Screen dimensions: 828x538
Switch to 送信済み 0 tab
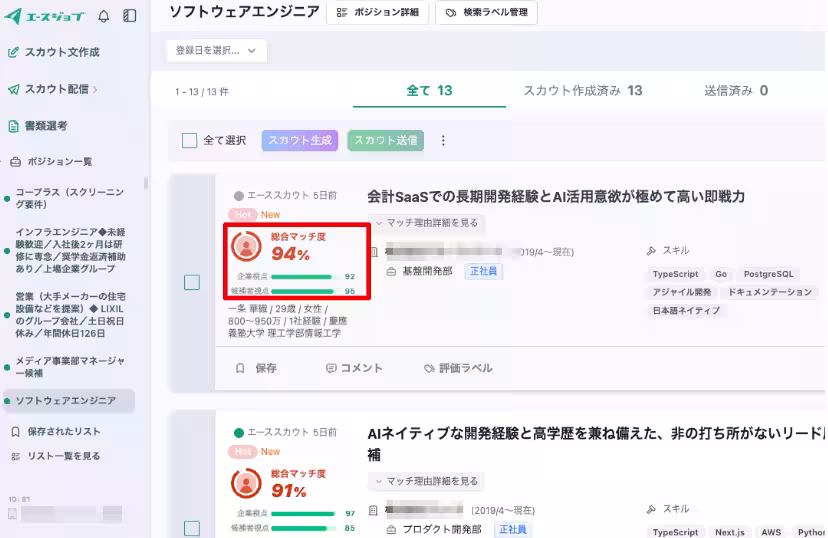(736, 91)
